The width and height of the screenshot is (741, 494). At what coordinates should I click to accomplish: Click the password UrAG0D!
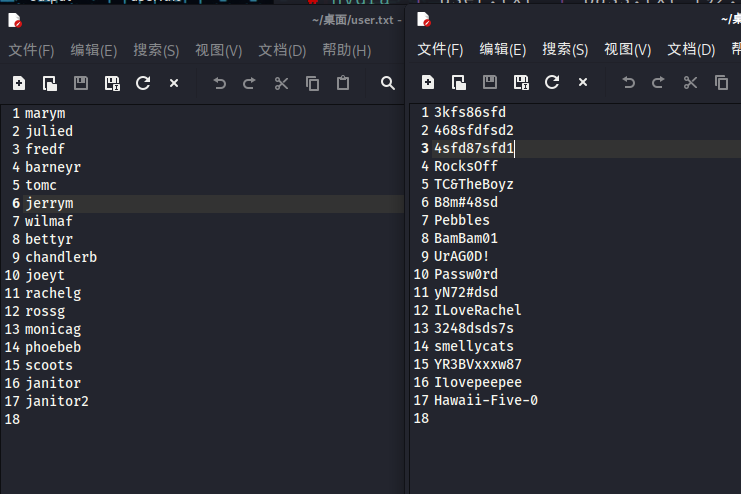point(462,256)
